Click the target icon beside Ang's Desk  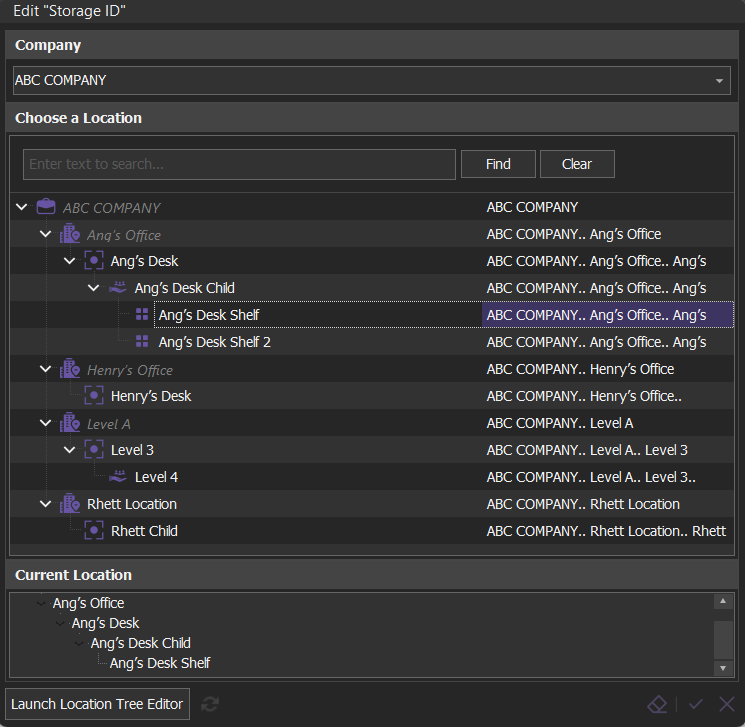(x=94, y=261)
